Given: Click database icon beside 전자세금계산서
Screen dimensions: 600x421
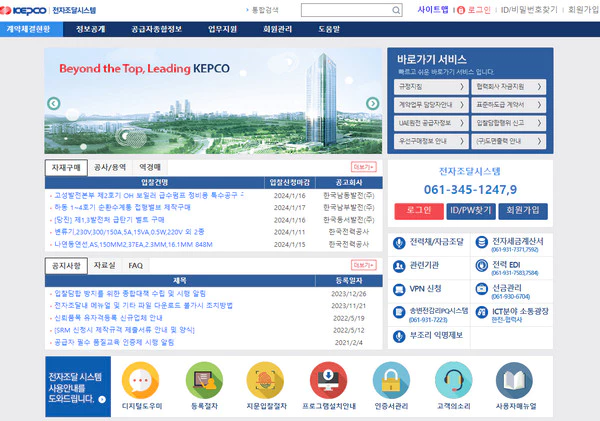Looking at the screenshot, I should [x=481, y=242].
